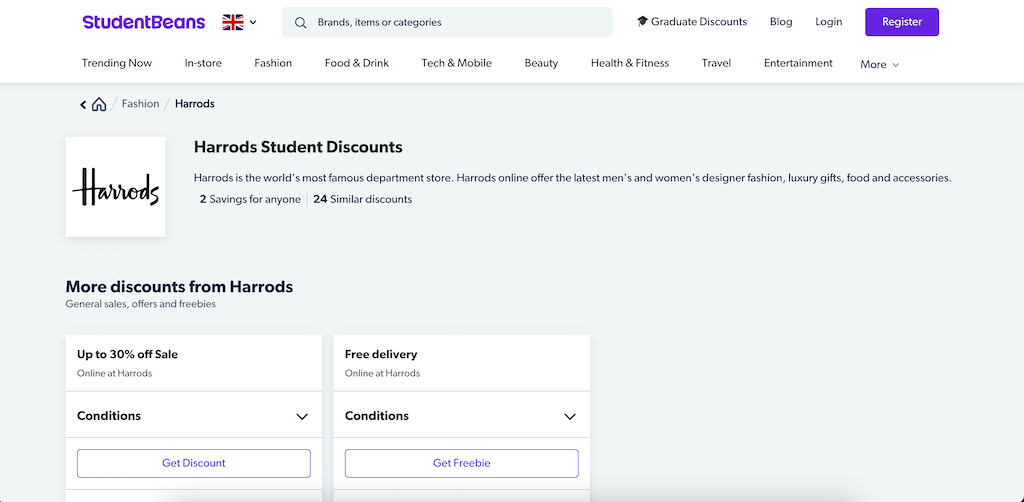Expand Conditions for Free delivery offer
1024x502 pixels.
[462, 416]
